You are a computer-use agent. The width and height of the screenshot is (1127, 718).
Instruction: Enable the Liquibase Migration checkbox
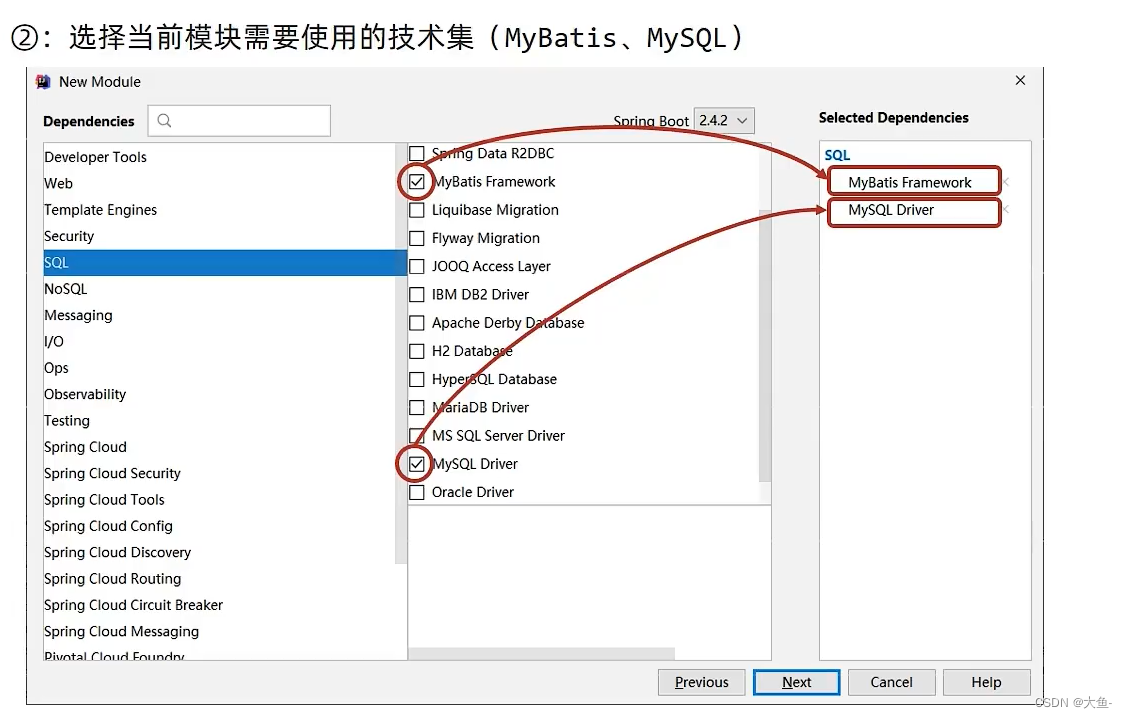point(417,210)
